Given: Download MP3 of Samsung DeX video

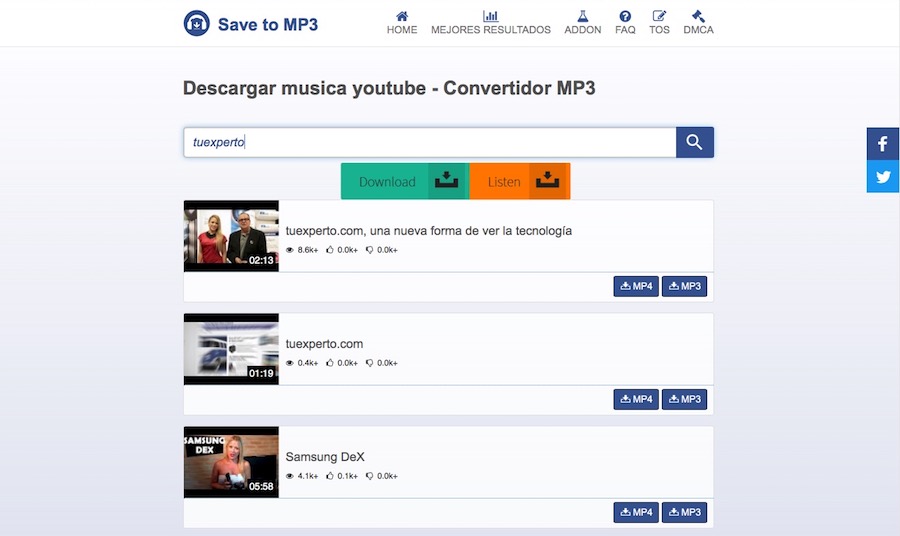Looking at the screenshot, I should (684, 512).
